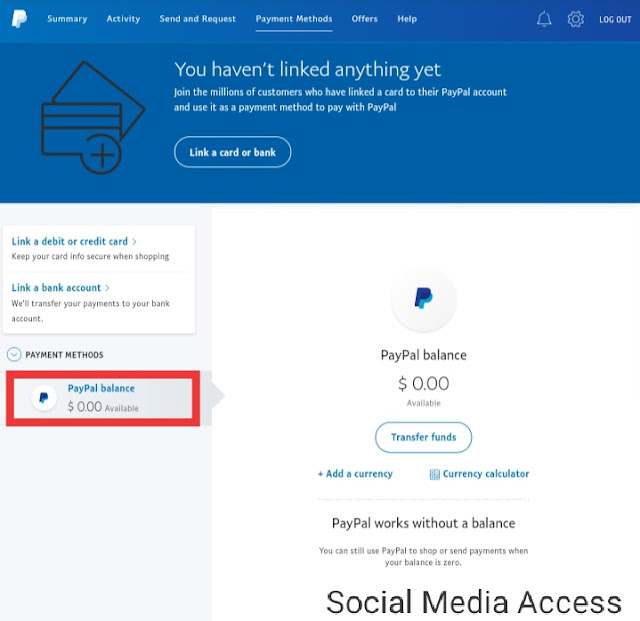
Task: Log out of the account
Action: coord(615,20)
